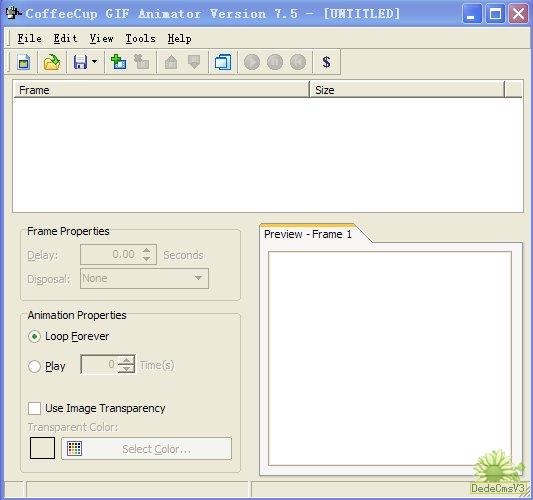Open the File menu
The image size is (533, 500).
point(30,38)
